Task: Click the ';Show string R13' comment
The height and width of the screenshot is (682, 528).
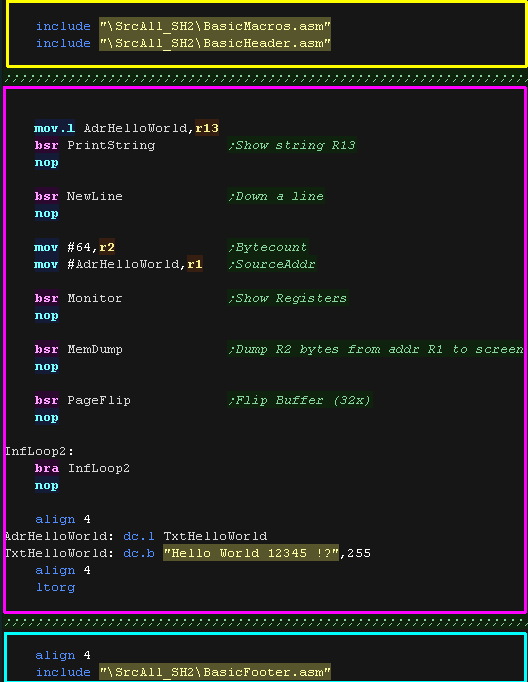Action: tap(292, 145)
